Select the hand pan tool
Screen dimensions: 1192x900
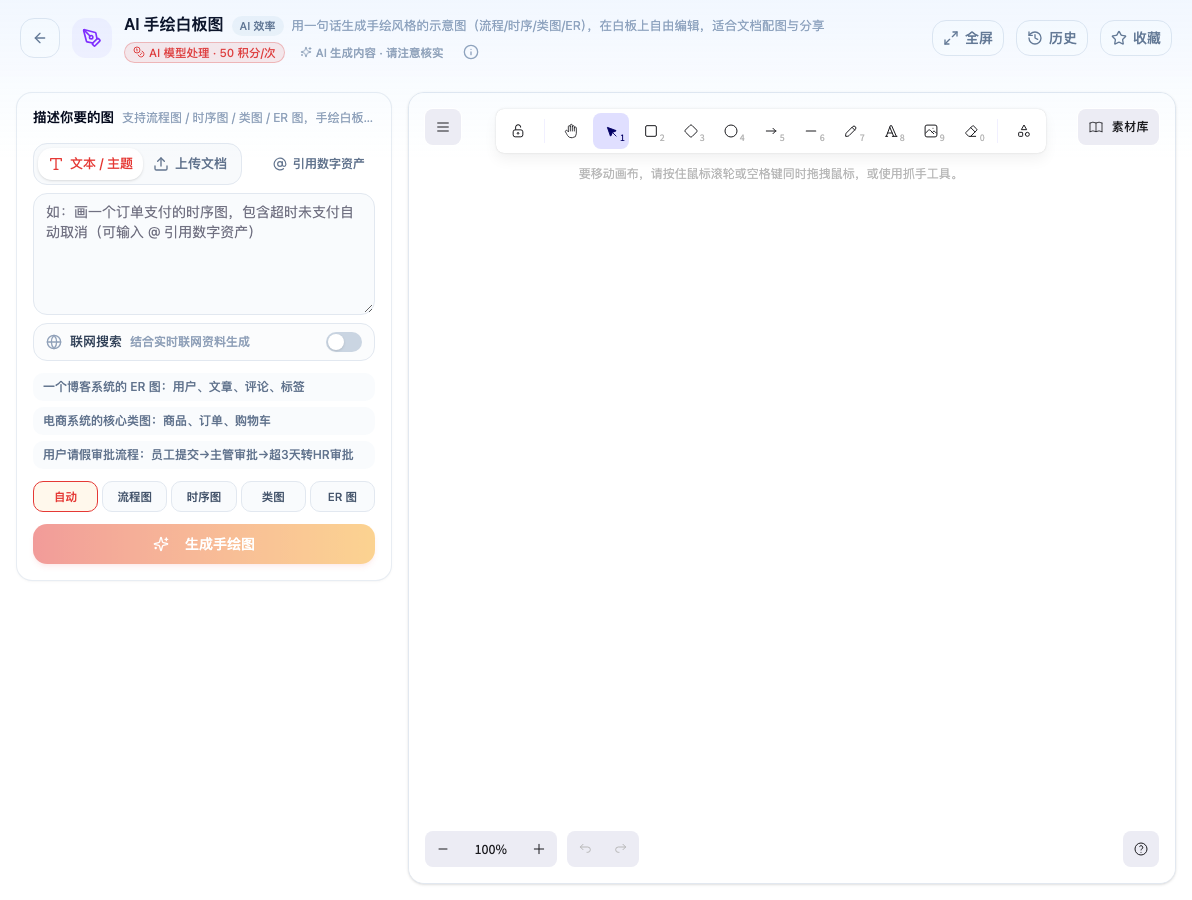point(571,131)
